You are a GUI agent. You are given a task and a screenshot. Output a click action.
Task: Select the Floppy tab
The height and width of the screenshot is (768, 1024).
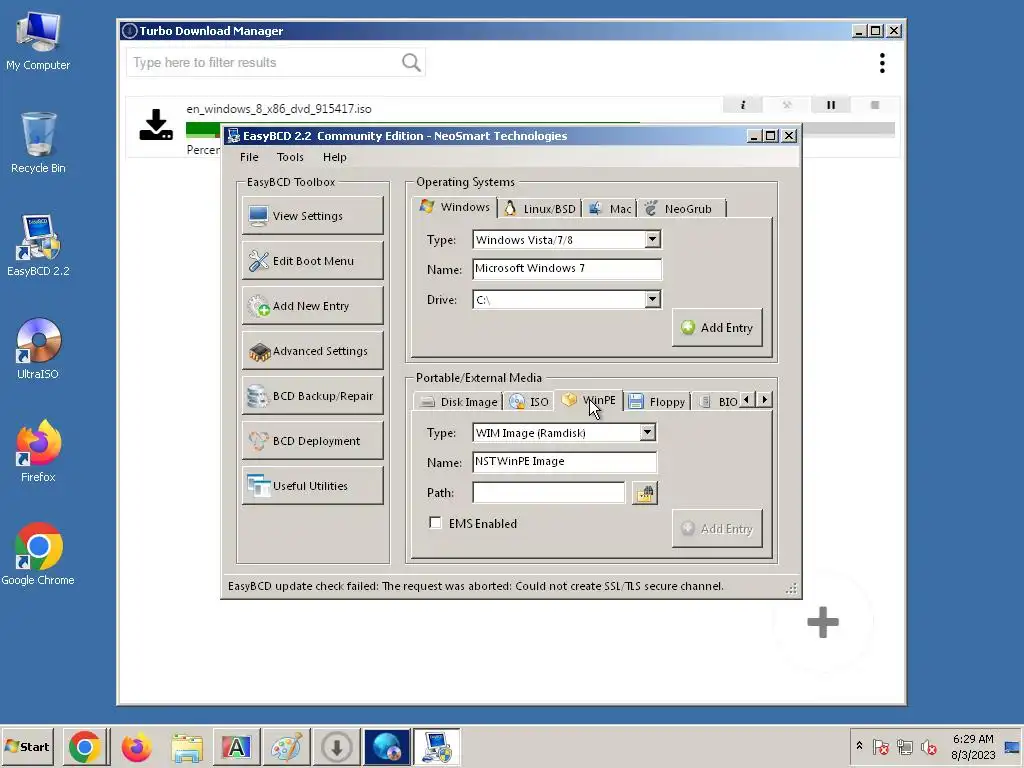coord(657,402)
